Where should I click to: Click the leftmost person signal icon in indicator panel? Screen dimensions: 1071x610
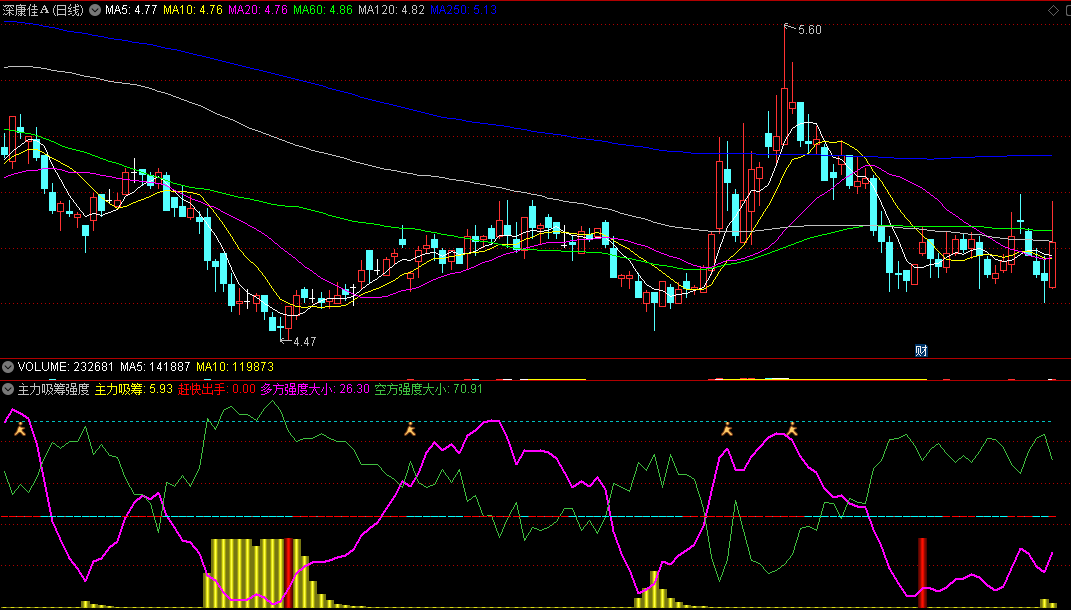[20, 430]
